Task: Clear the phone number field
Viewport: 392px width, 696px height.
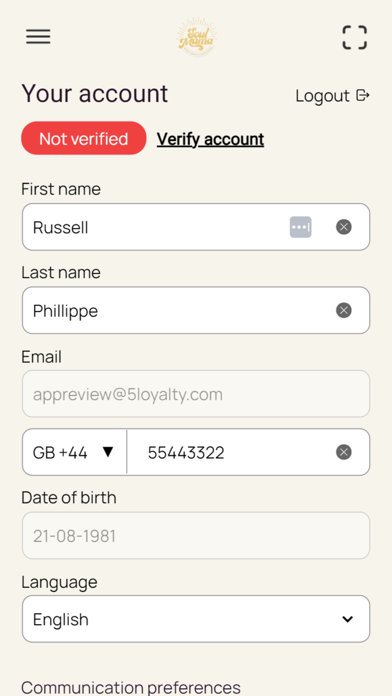Action: pyautogui.click(x=344, y=452)
